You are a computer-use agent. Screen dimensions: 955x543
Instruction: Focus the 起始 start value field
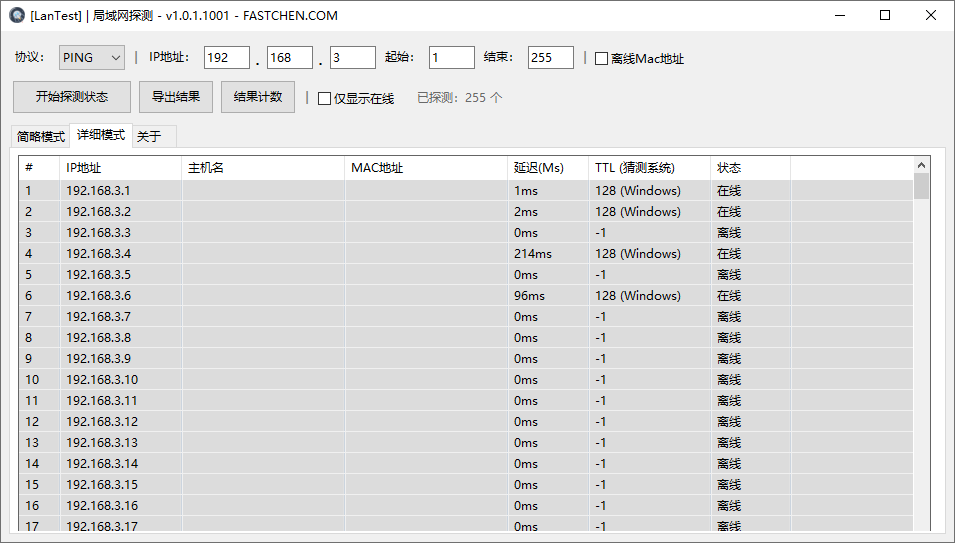click(x=451, y=58)
